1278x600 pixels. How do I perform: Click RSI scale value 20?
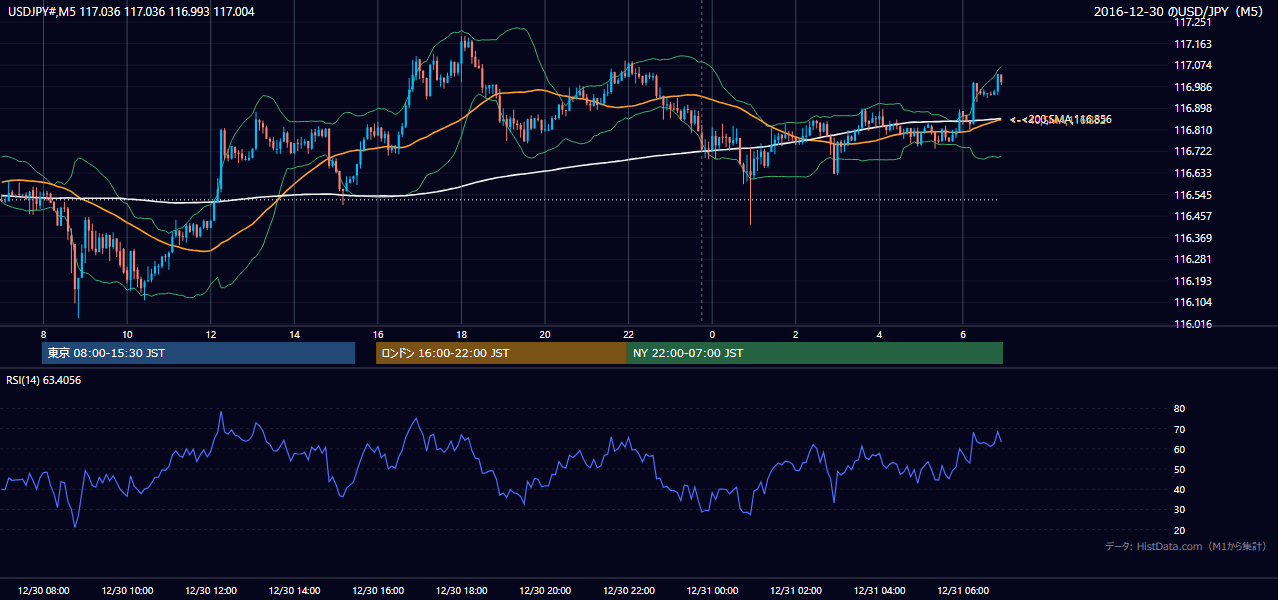(1180, 530)
